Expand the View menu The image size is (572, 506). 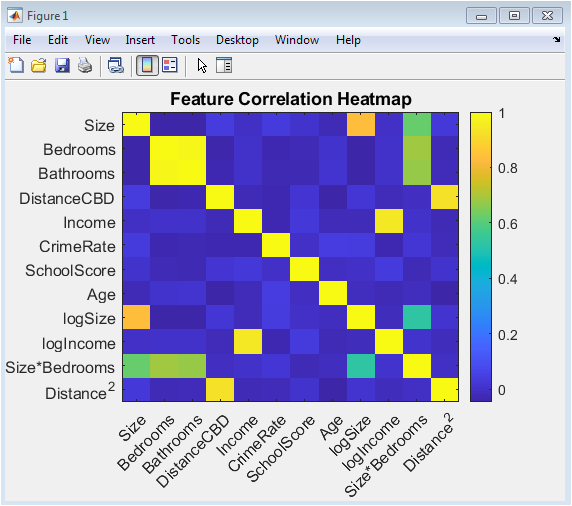tap(97, 40)
